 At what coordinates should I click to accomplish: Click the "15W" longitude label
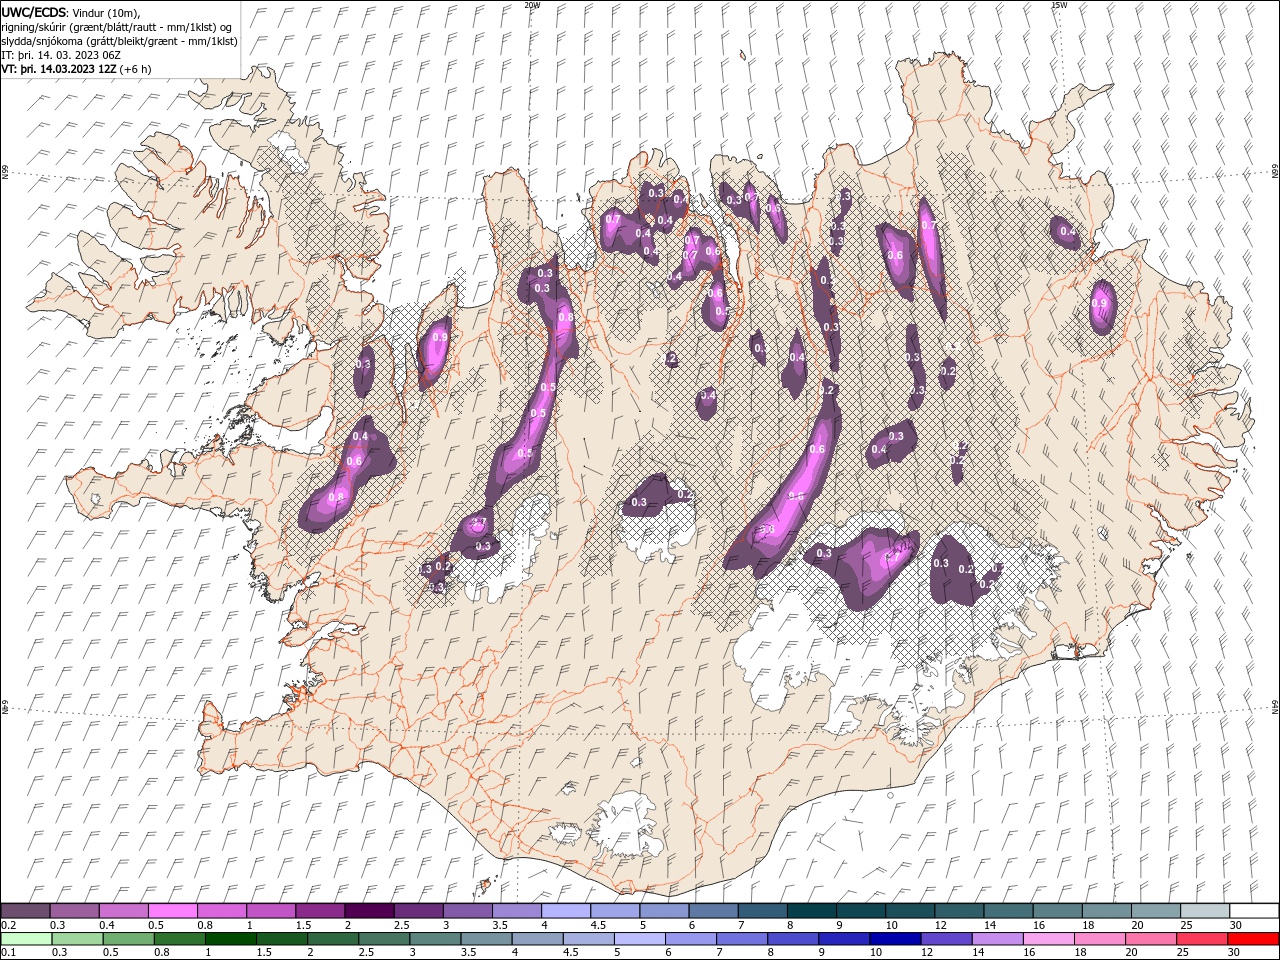coord(1059,5)
